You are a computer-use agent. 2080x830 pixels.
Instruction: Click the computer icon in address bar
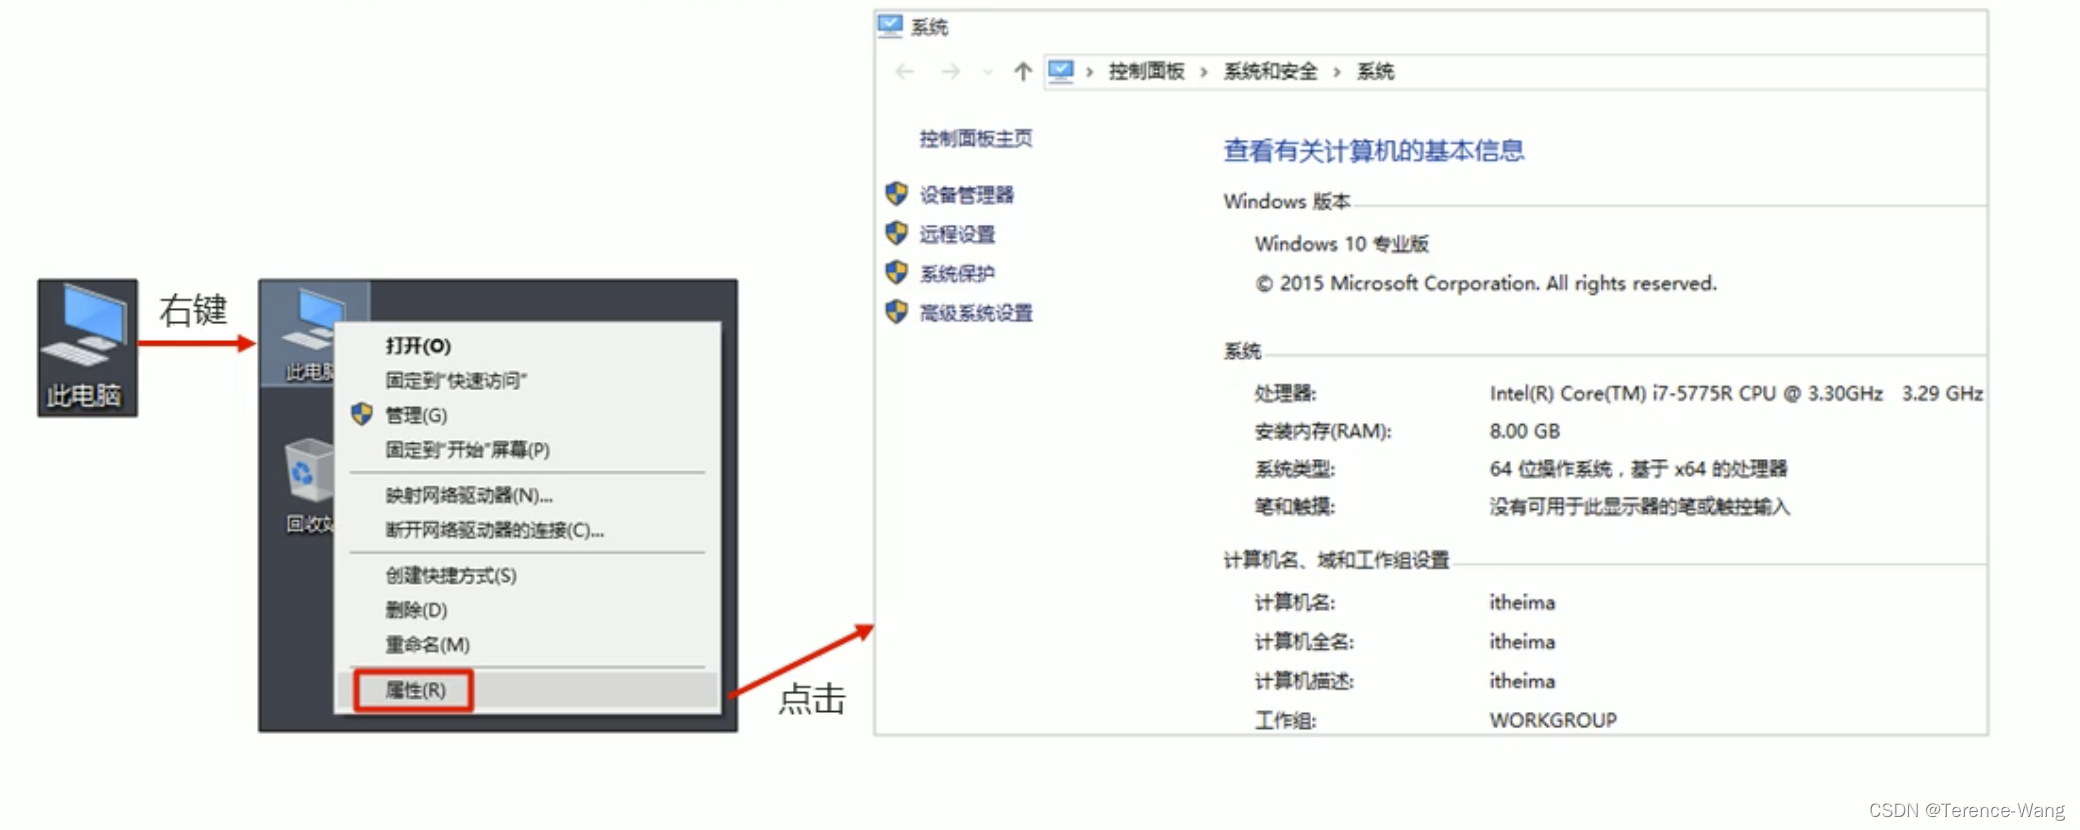[x=1061, y=71]
